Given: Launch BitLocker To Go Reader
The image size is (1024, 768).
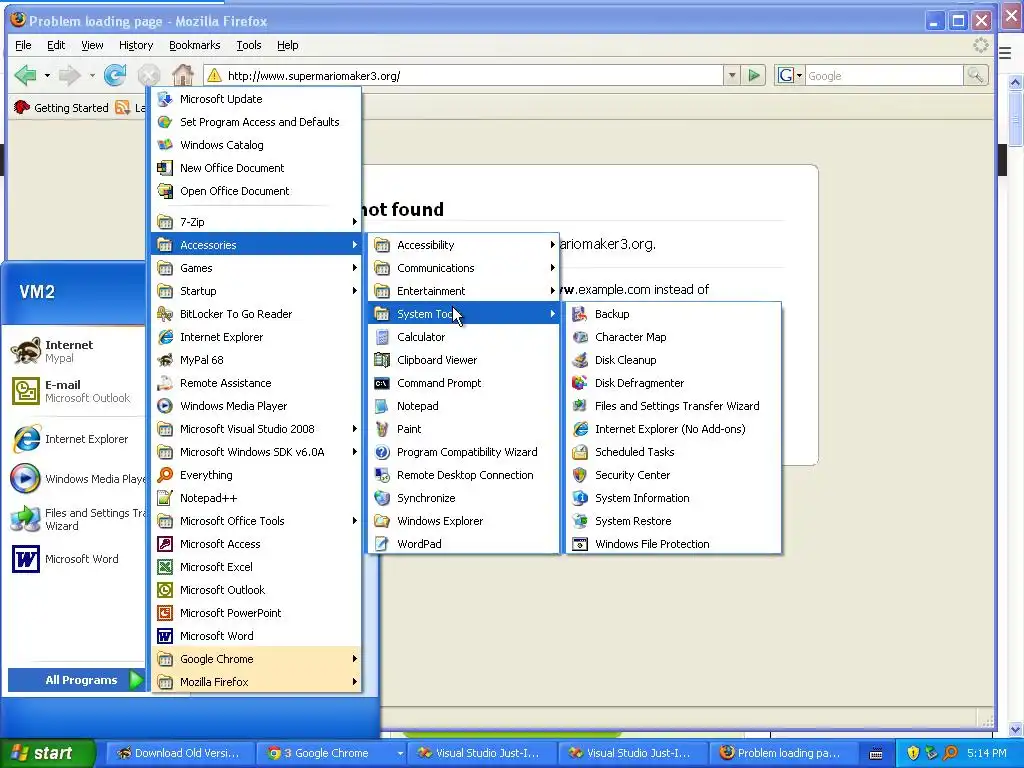Looking at the screenshot, I should tap(256, 314).
